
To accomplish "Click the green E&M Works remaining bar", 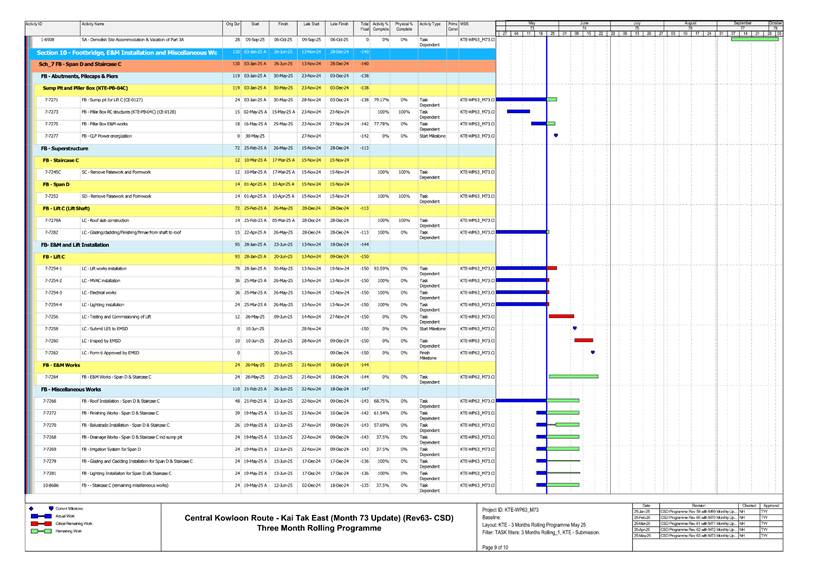I will coord(574,377).
